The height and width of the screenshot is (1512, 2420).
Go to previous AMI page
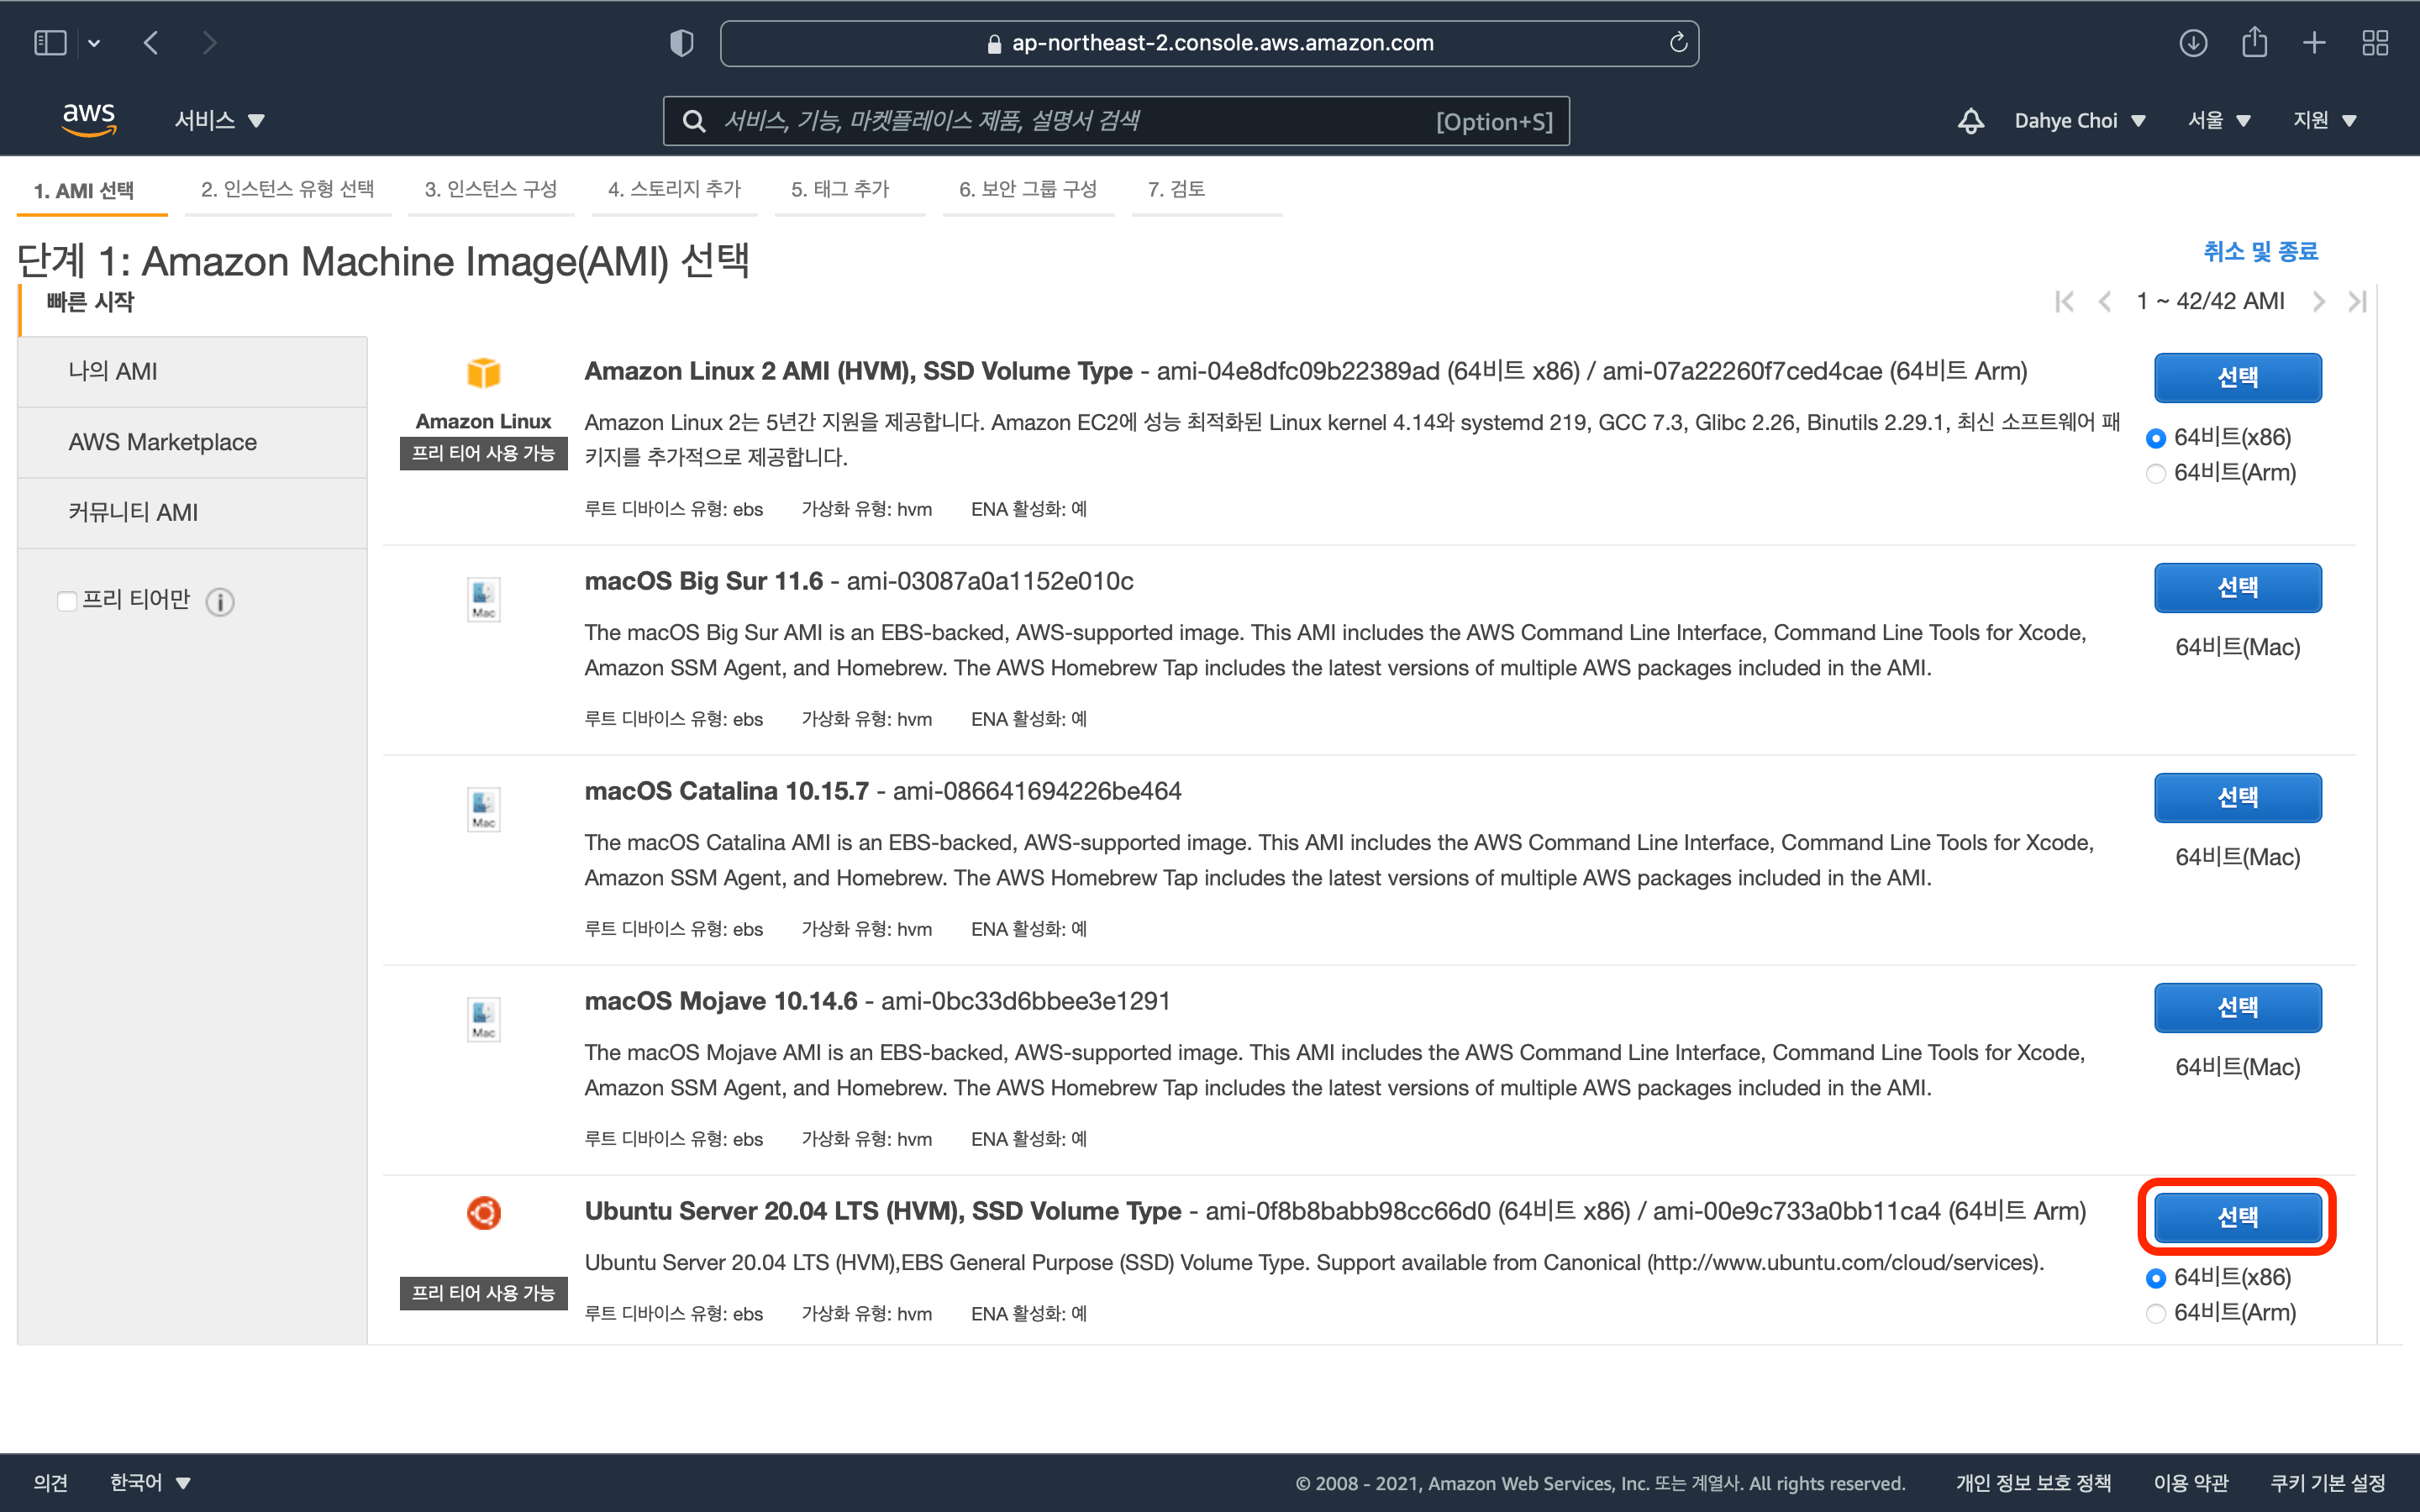[x=2104, y=301]
